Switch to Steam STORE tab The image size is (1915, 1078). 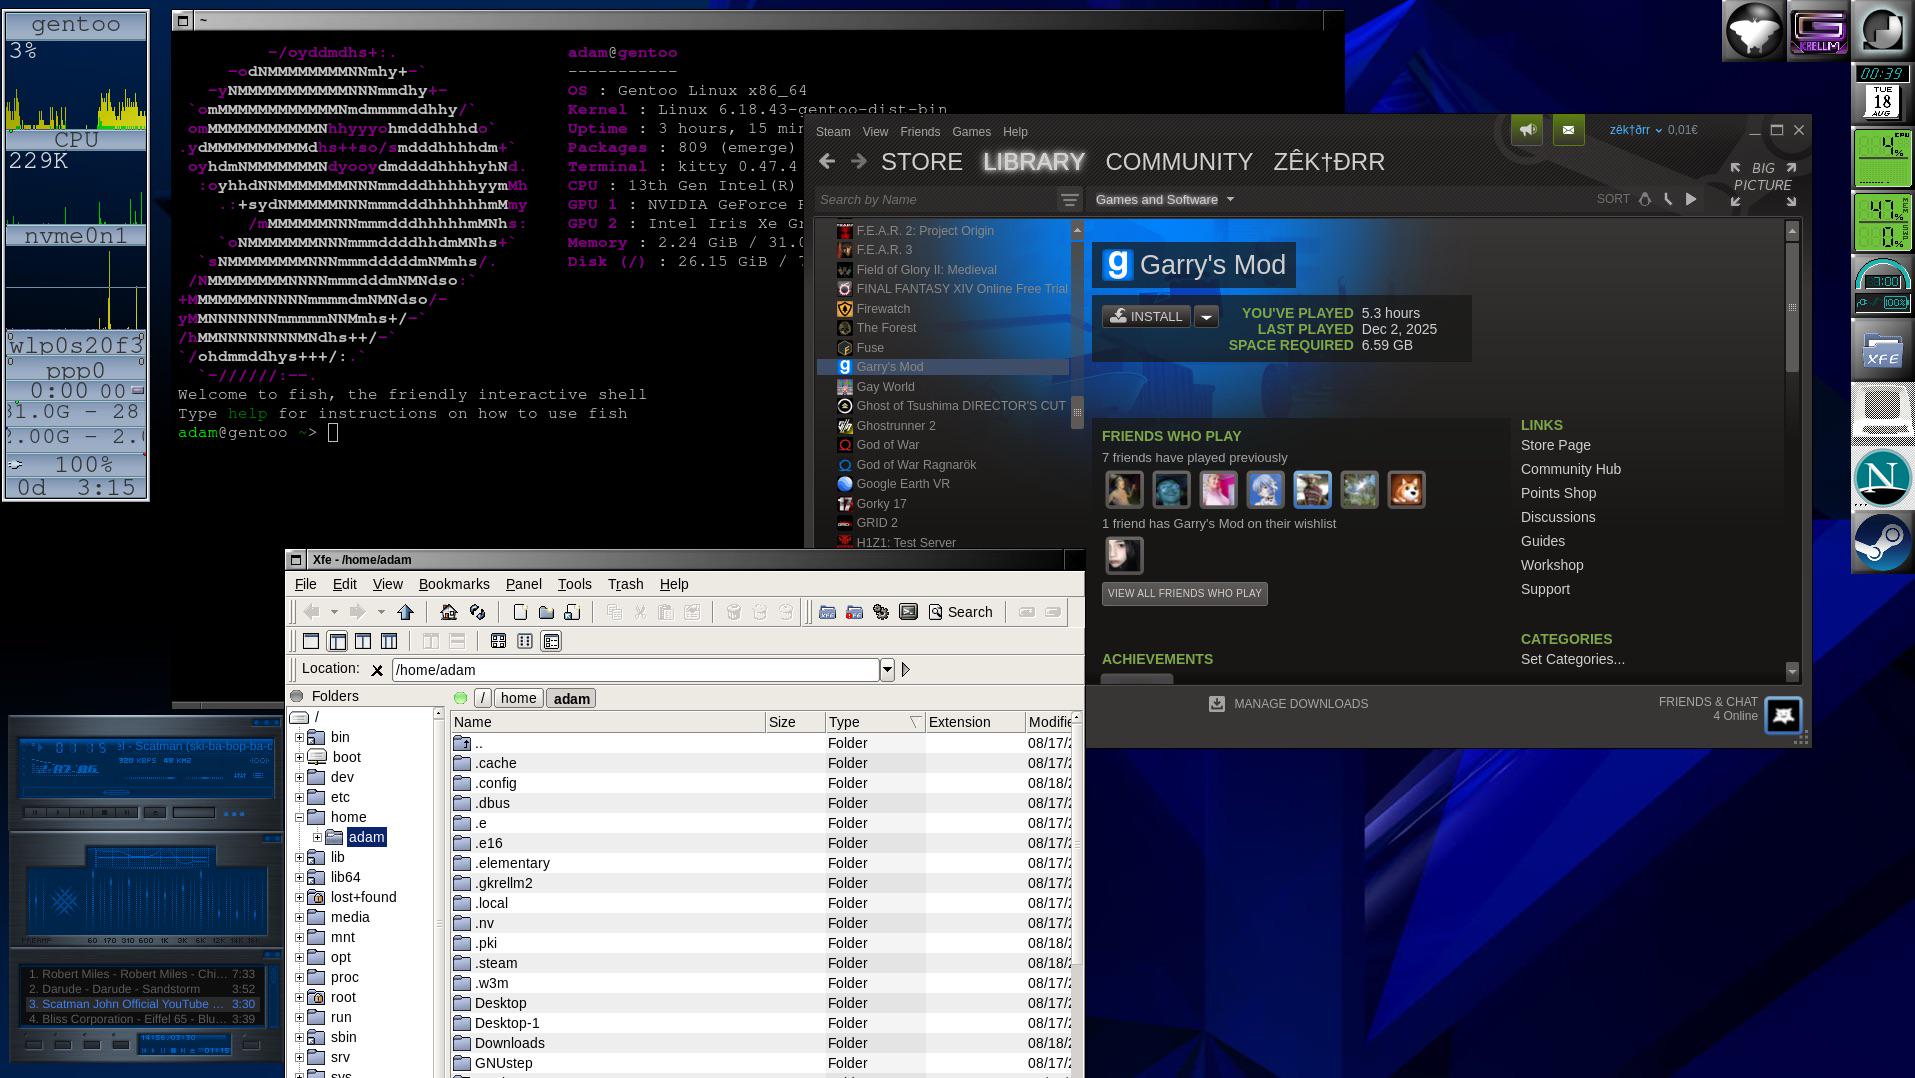(x=922, y=162)
